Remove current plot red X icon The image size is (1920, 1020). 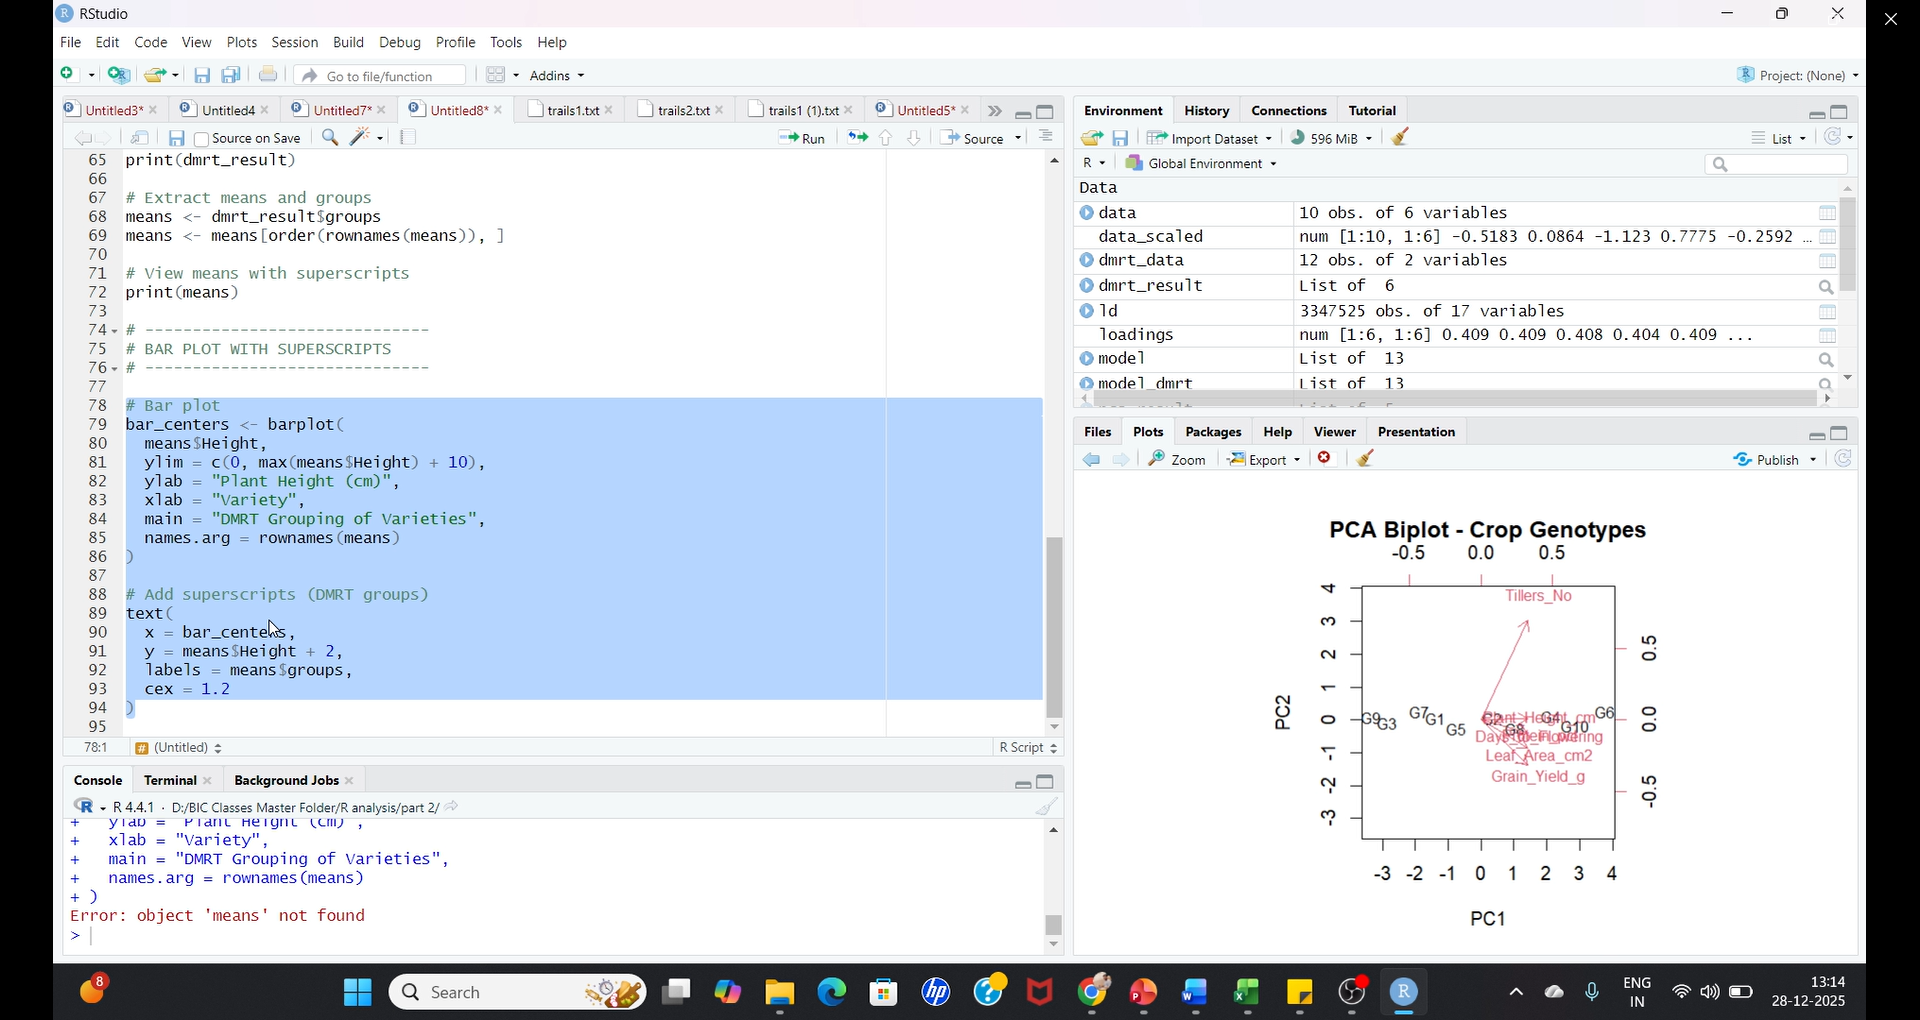coord(1326,459)
